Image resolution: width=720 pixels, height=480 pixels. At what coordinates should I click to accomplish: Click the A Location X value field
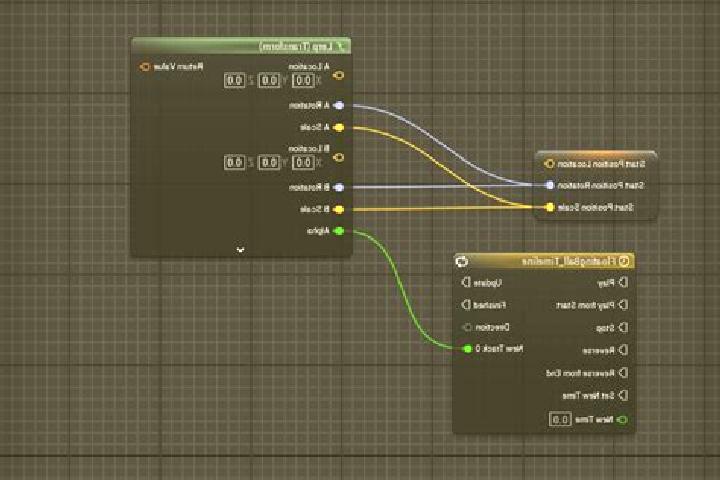(x=303, y=80)
